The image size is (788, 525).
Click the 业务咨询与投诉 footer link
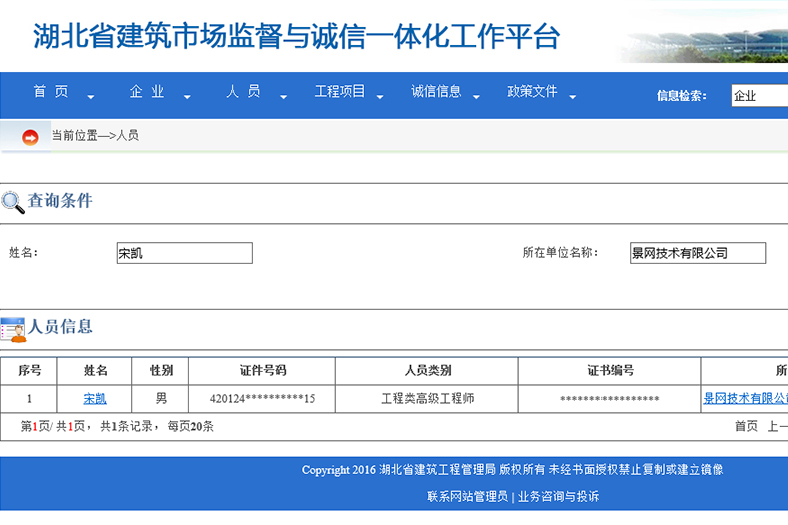(x=558, y=496)
